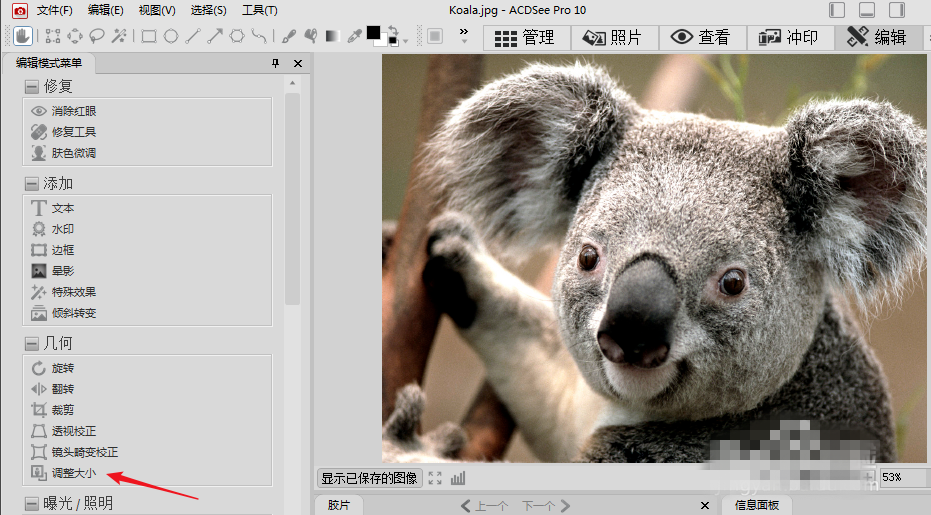Collapse the 修复 section

click(30, 87)
